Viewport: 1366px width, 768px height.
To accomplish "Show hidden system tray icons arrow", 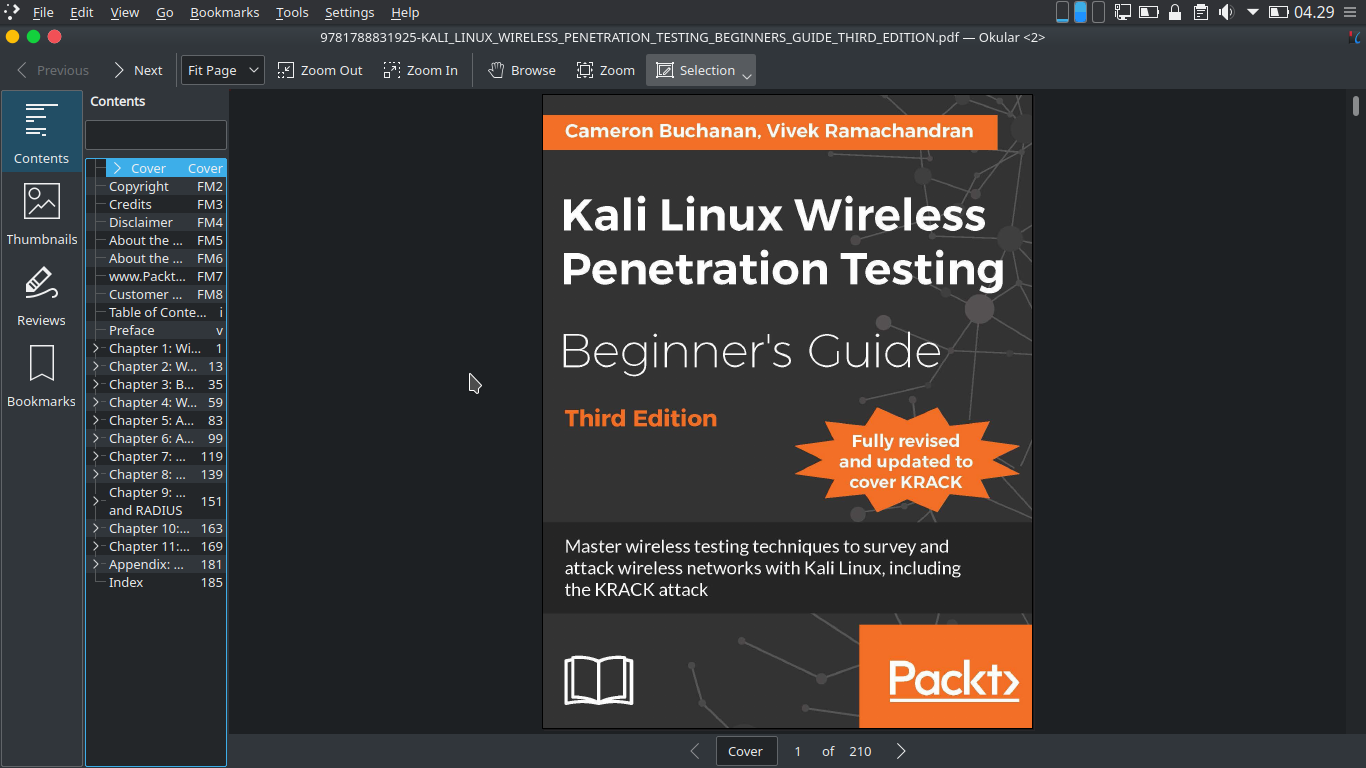I will (1252, 12).
